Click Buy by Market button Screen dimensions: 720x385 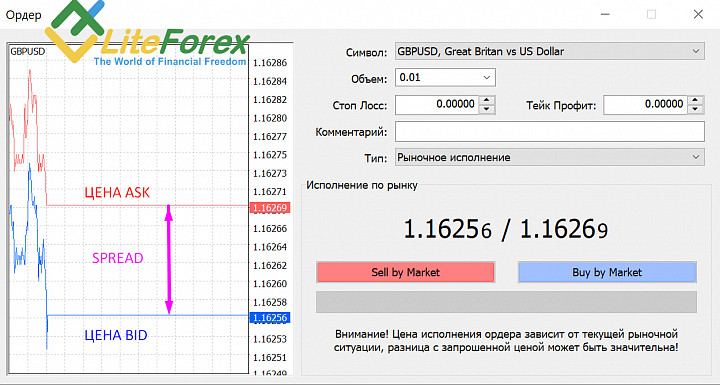(607, 272)
